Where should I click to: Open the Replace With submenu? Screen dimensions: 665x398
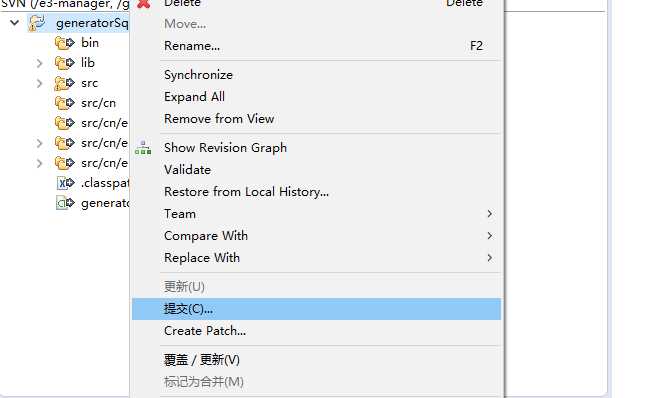(x=316, y=258)
